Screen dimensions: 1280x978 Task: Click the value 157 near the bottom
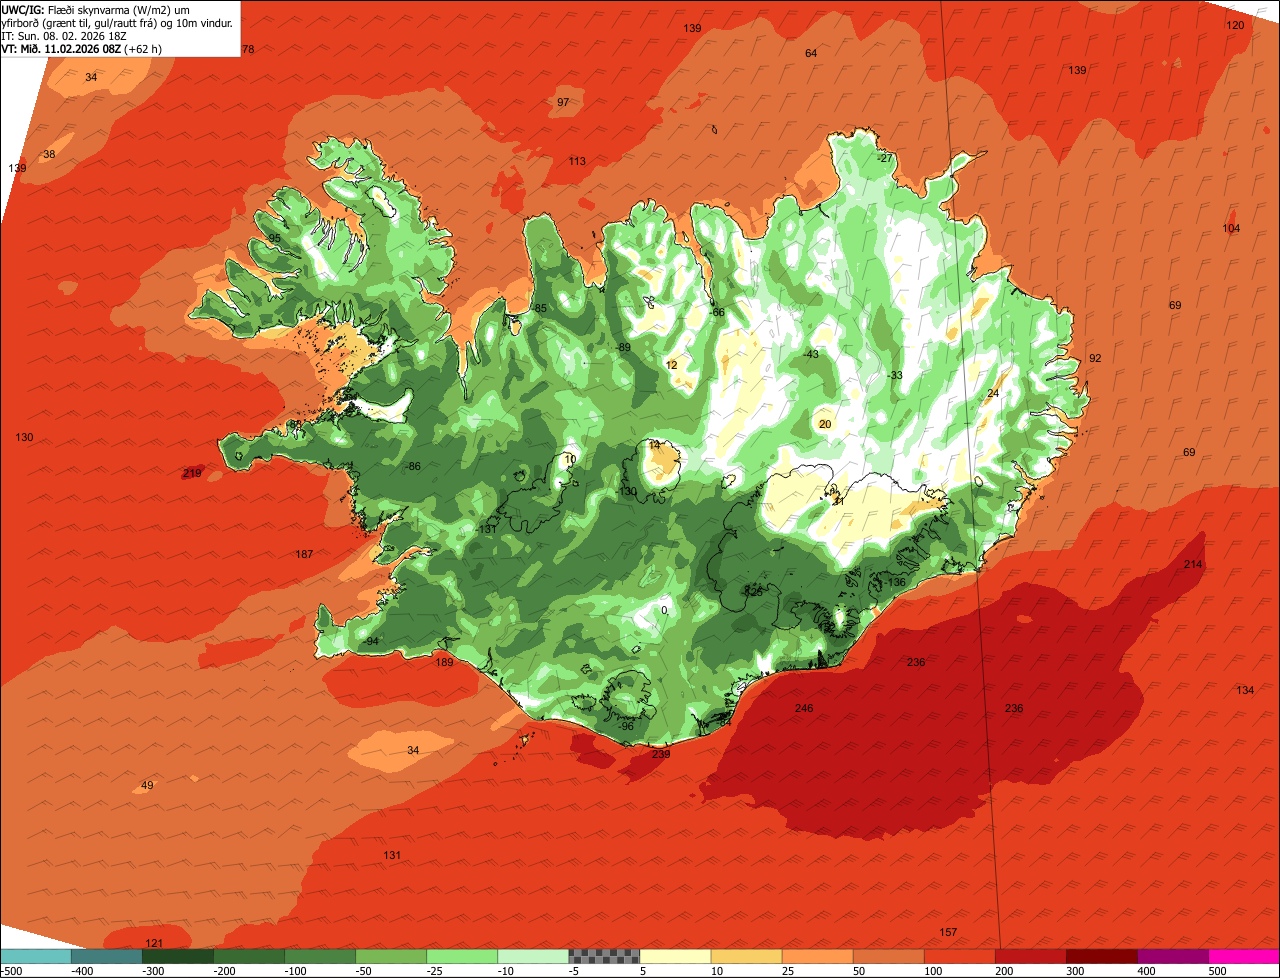948,932
